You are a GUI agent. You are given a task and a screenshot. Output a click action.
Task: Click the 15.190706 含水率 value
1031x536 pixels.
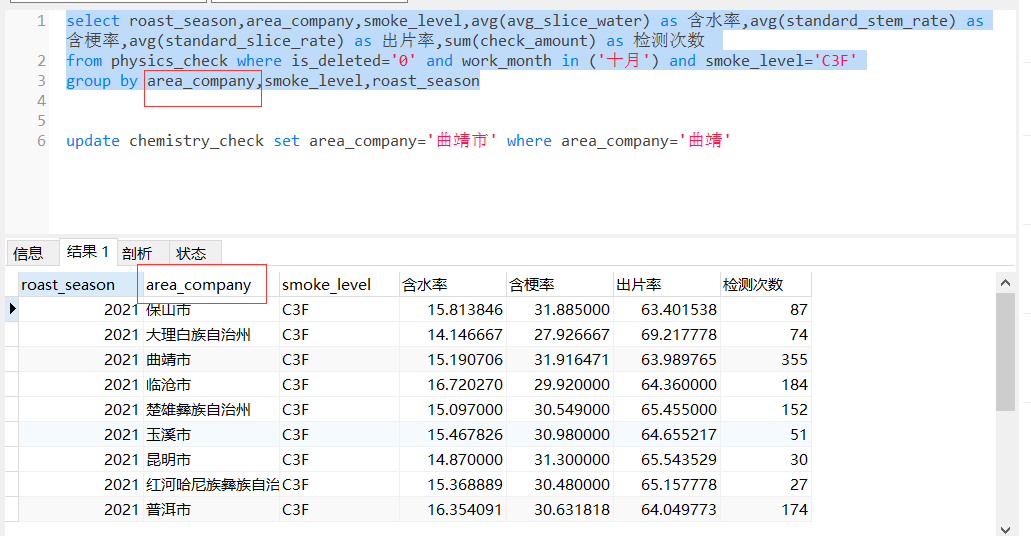[x=465, y=360]
